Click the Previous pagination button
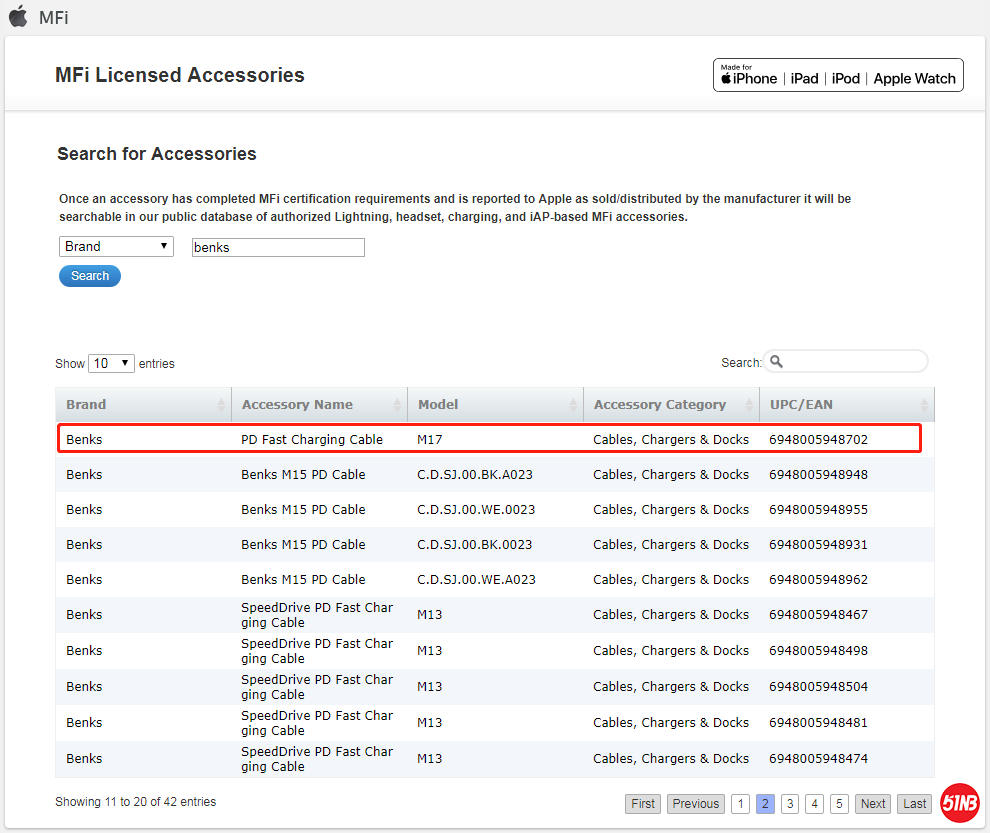The width and height of the screenshot is (990, 833). coord(695,804)
